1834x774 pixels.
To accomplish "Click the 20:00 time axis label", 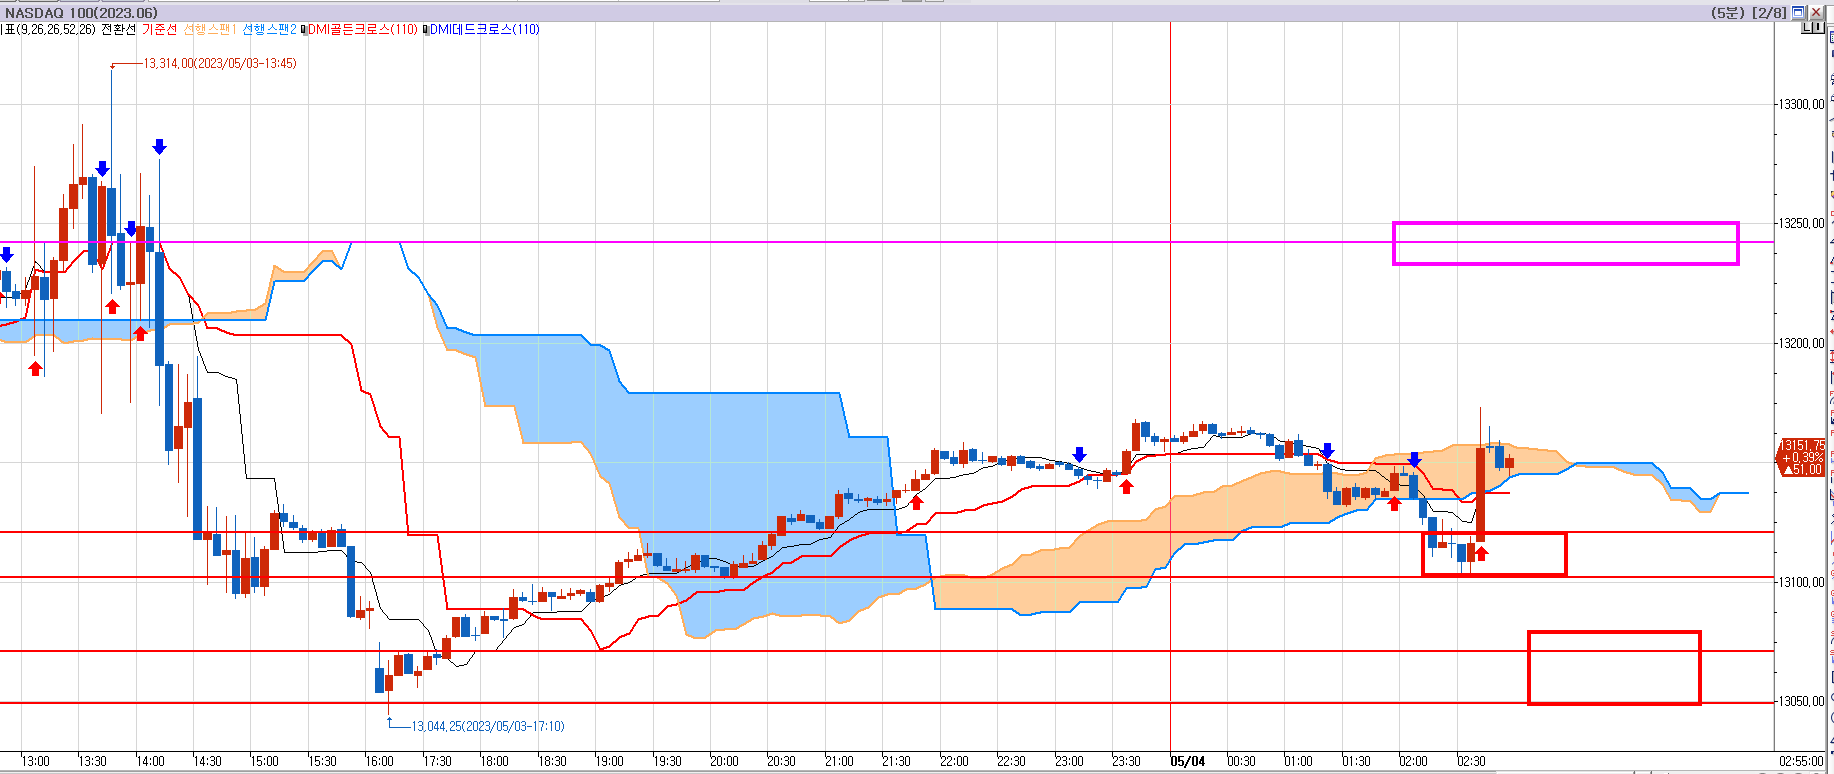I will [x=724, y=761].
